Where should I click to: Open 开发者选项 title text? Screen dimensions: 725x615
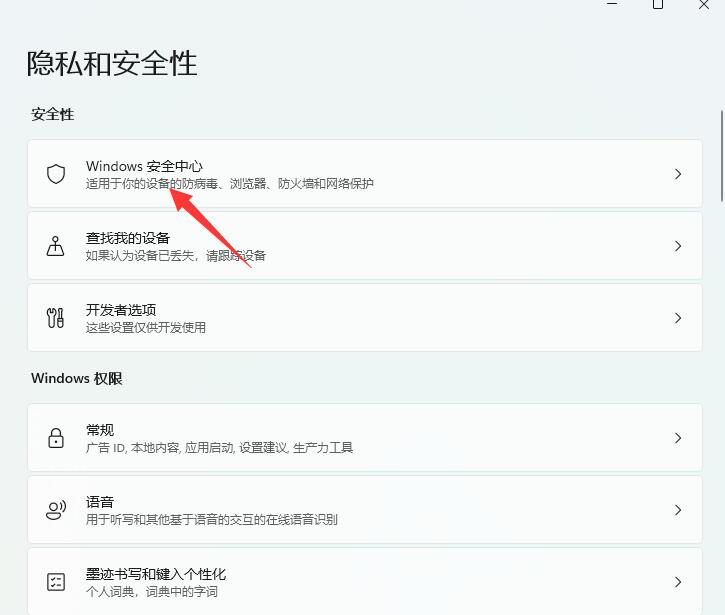121,310
